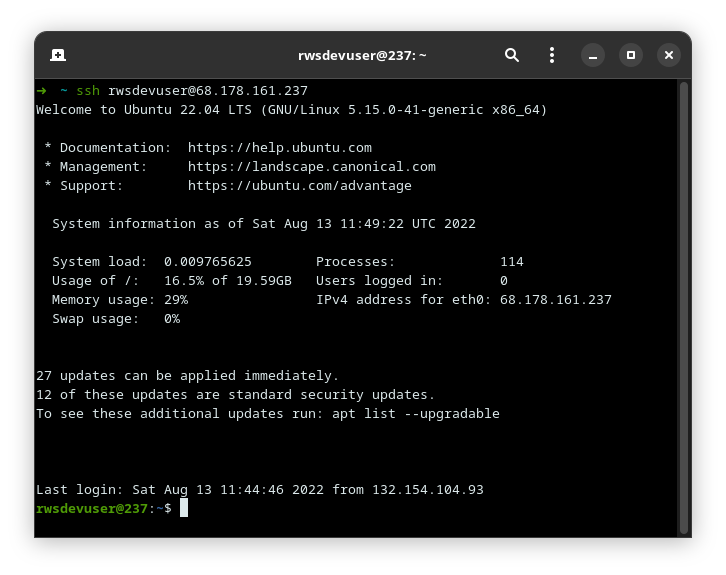The image size is (726, 575).
Task: Click the Swap usage value 0%
Action: (x=172, y=319)
